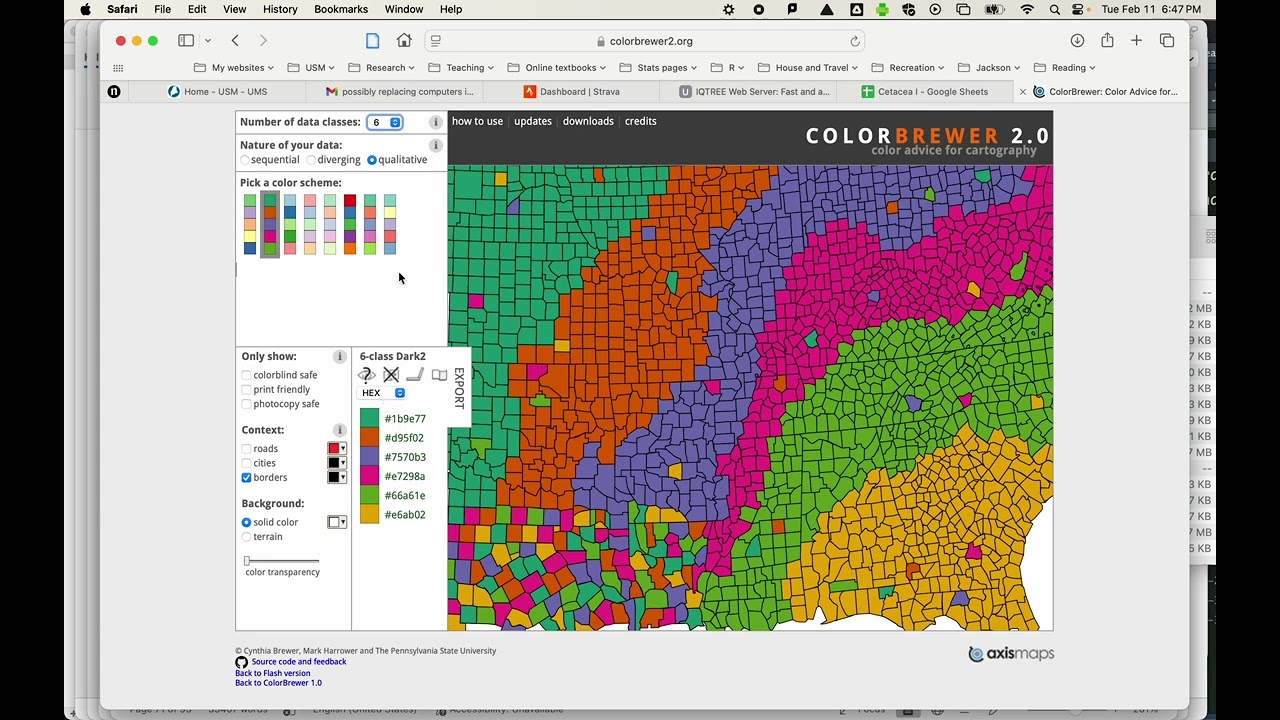Switch to Home - USM - UMS tab

coord(217,92)
